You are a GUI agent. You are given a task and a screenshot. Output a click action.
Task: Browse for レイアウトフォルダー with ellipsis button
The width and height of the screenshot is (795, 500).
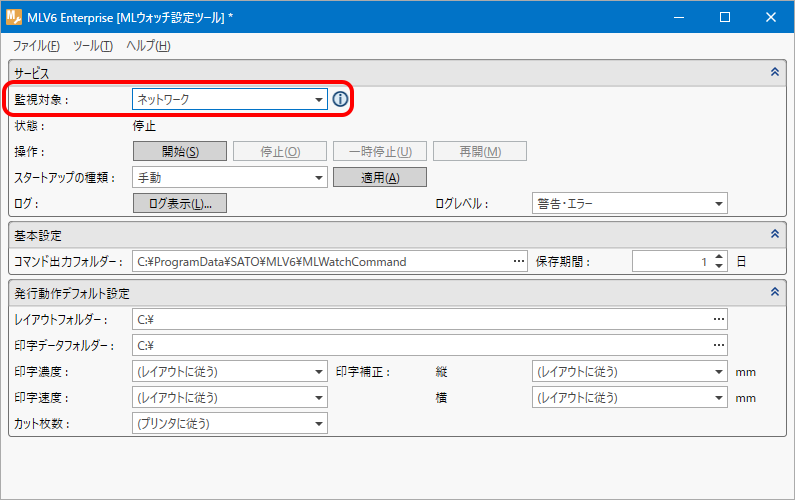point(718,319)
